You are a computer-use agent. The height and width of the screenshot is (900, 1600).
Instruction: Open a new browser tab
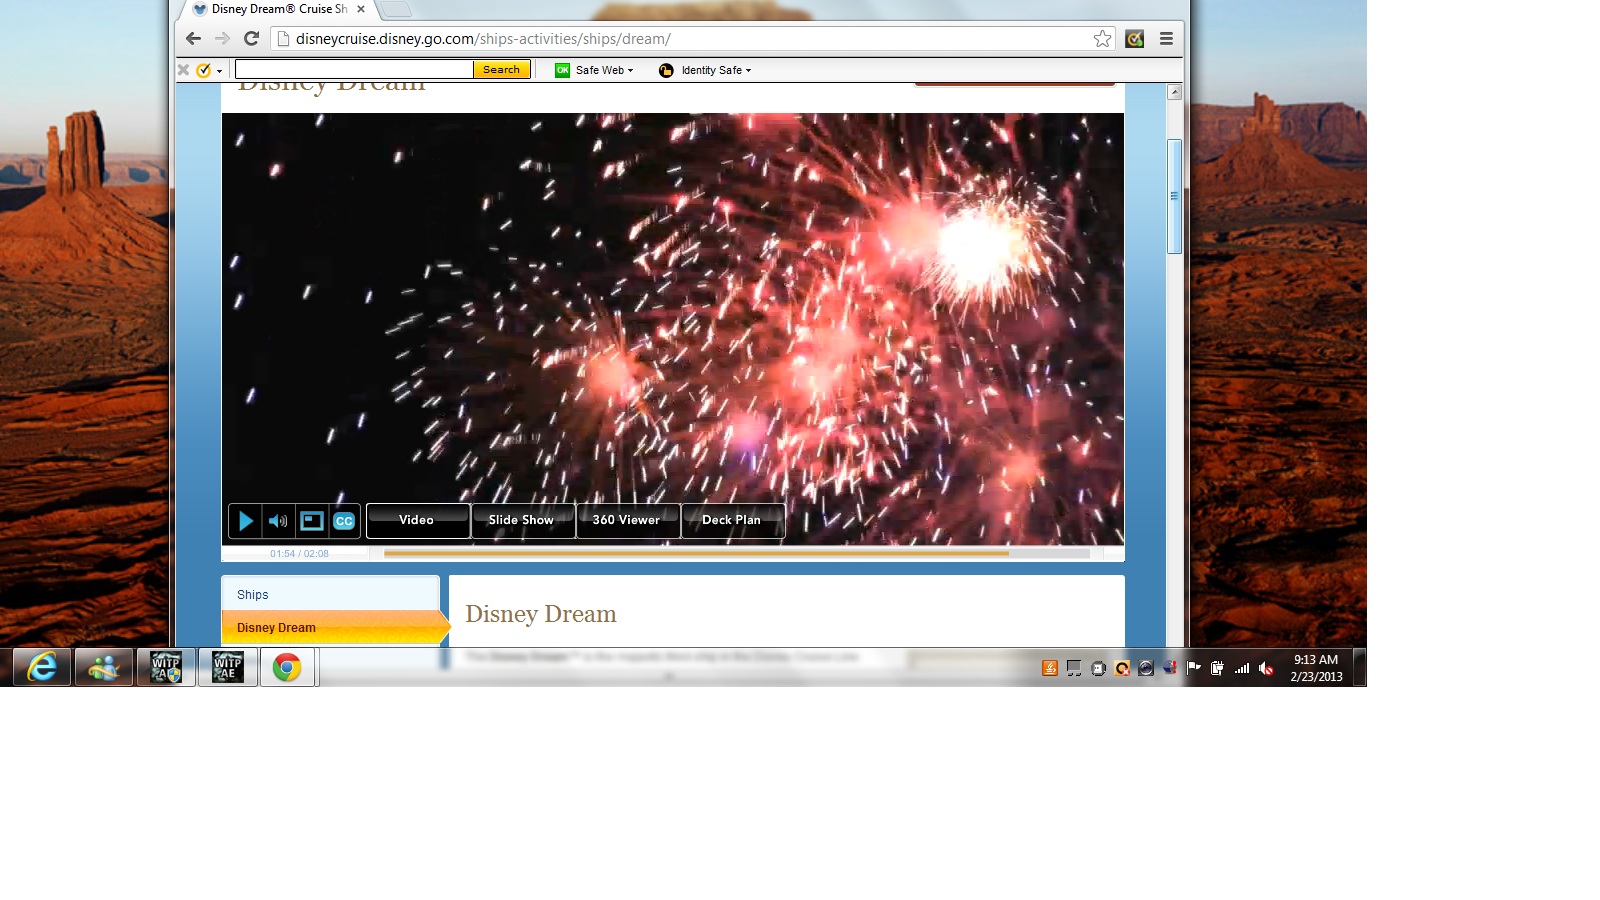point(396,9)
